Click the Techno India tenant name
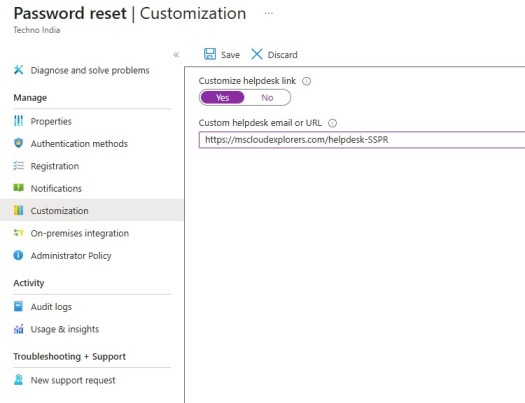Viewport: 525px width, 403px height. pyautogui.click(x=37, y=30)
